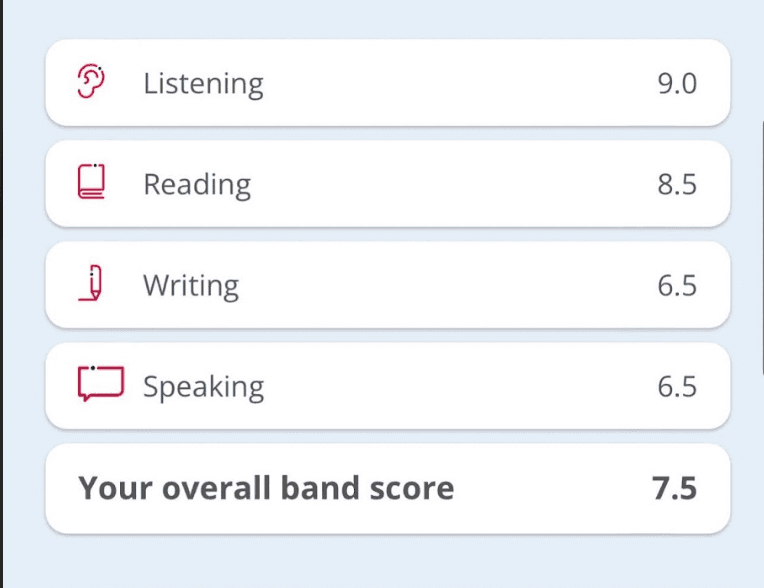Click the 8.5 Reading score
The width and height of the screenshot is (764, 588).
click(677, 184)
